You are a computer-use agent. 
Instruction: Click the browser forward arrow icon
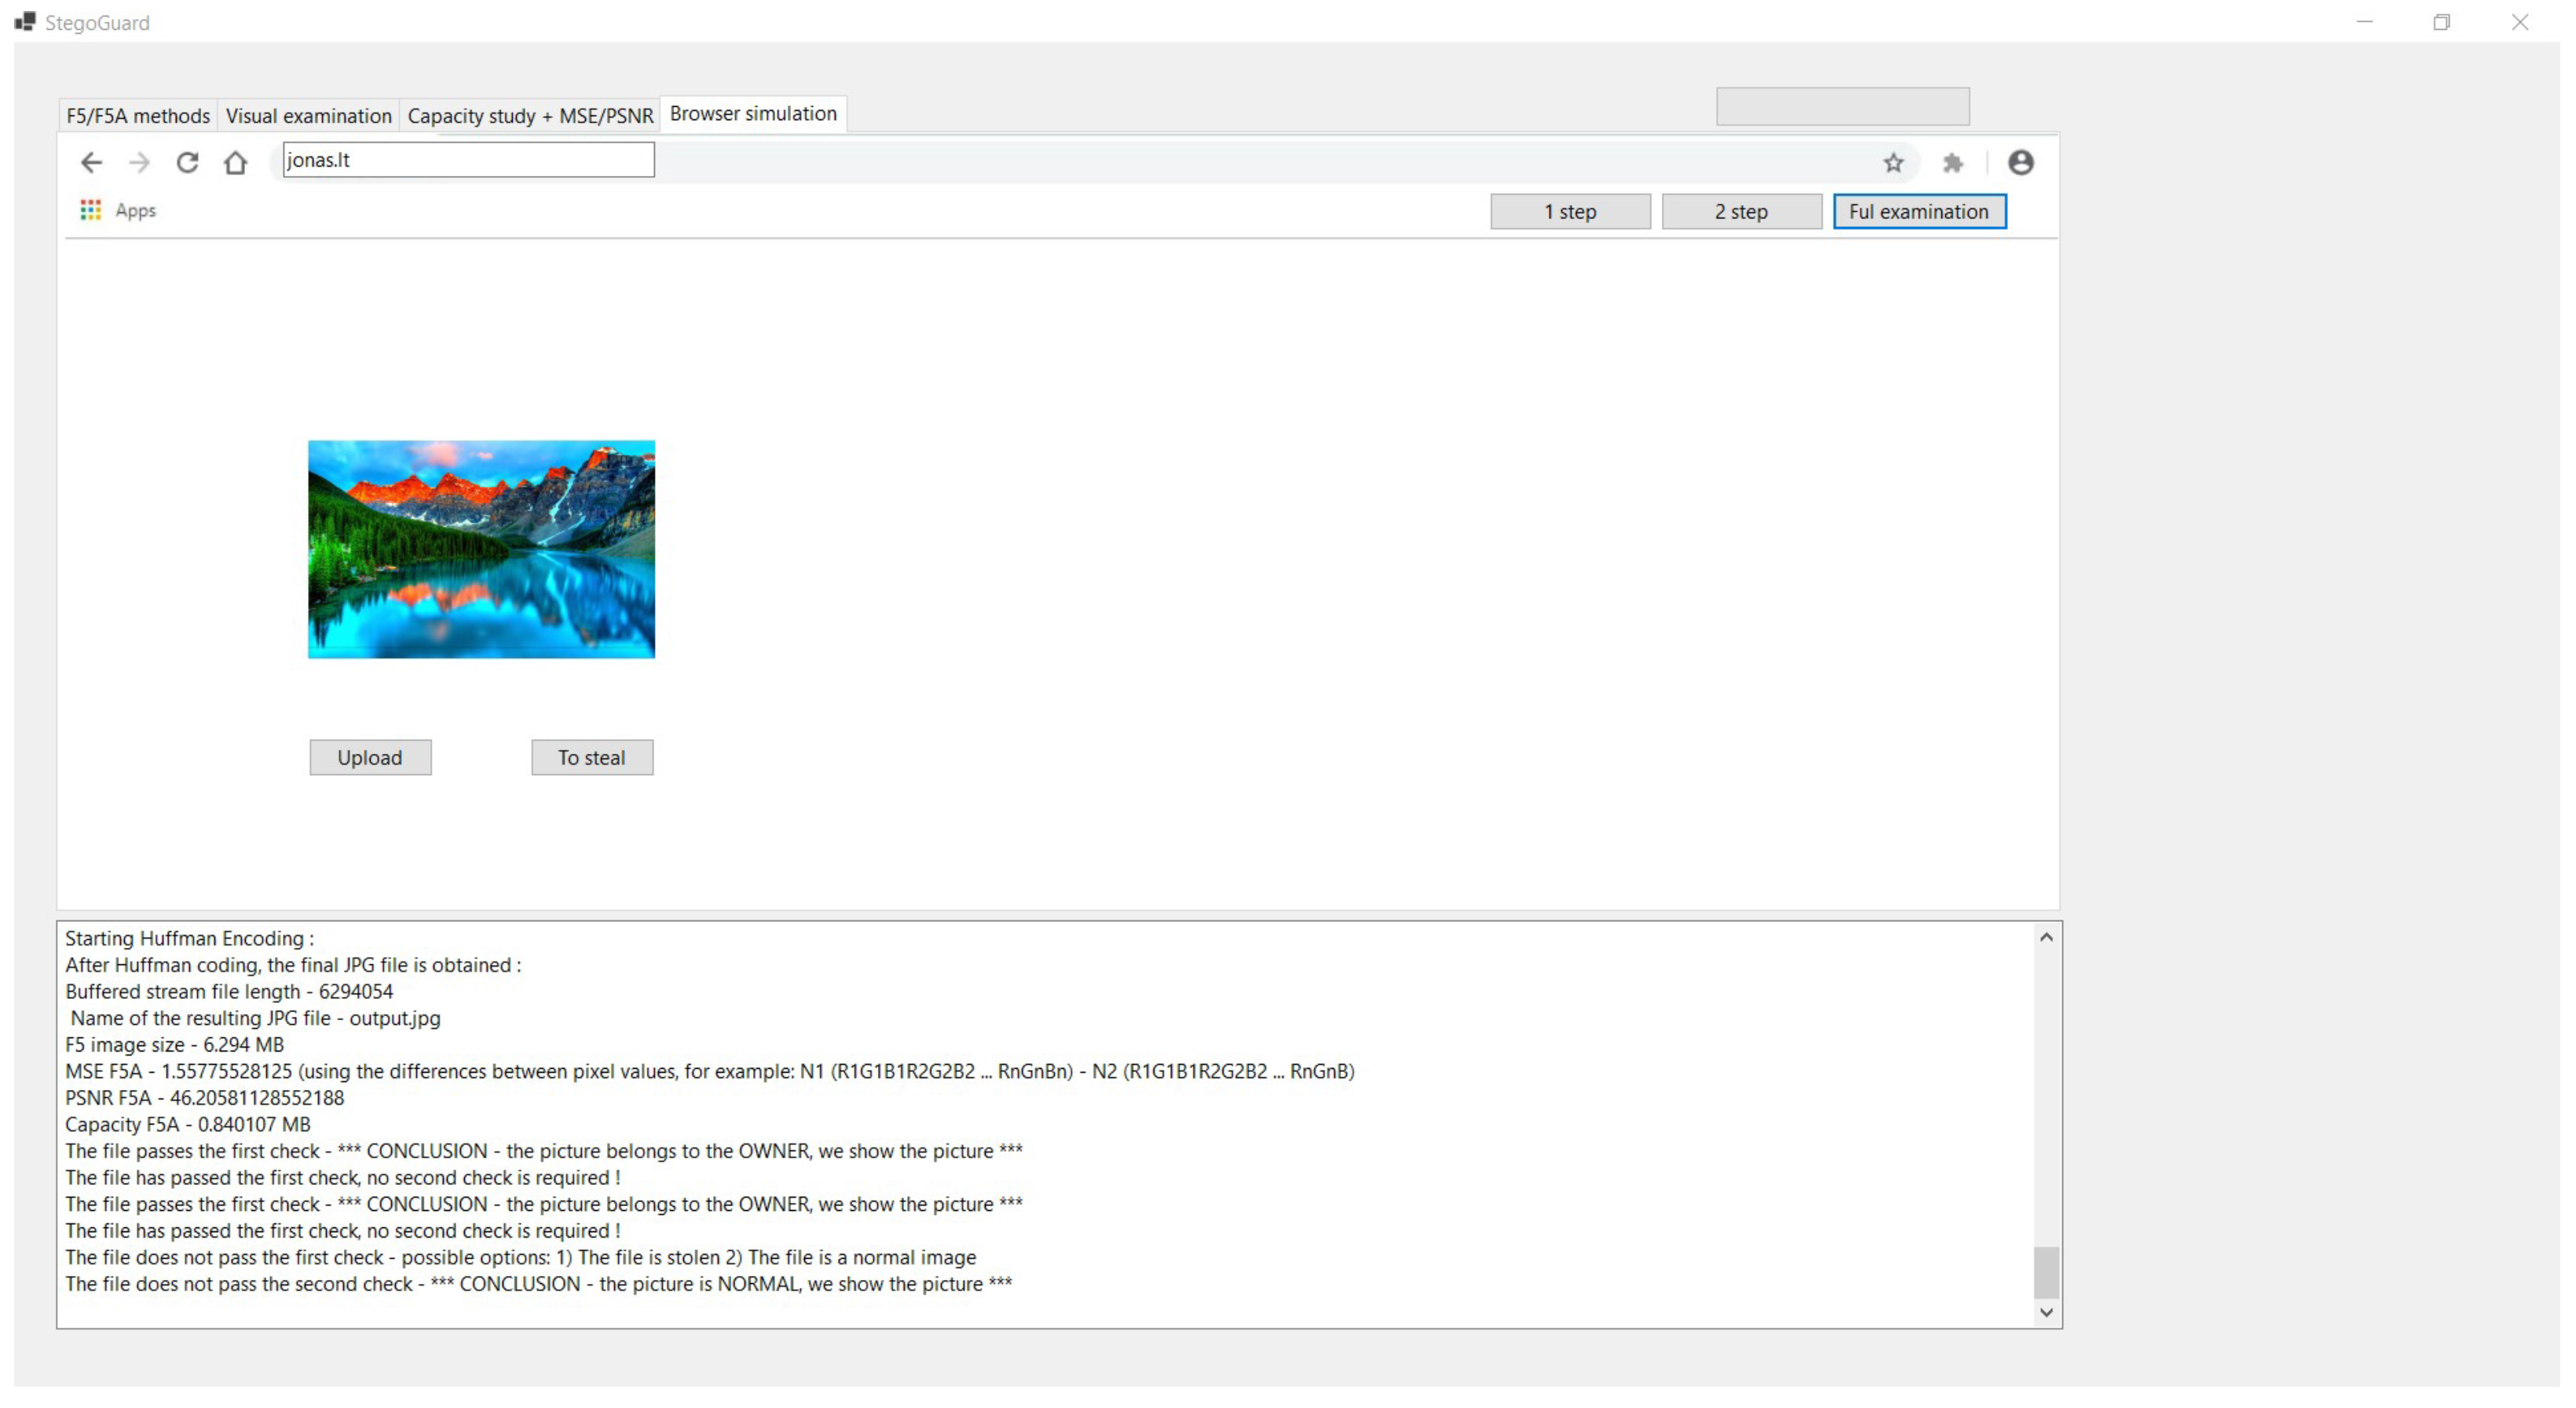point(139,162)
